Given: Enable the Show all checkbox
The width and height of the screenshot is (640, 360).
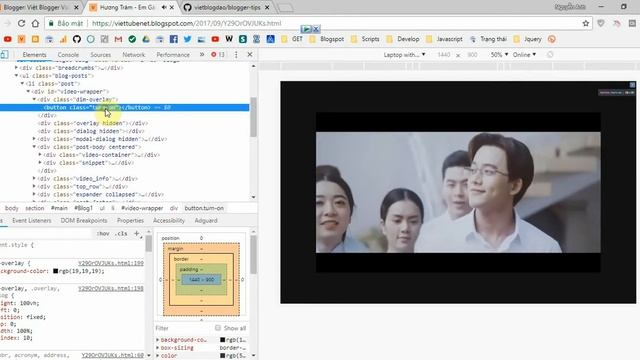Looking at the screenshot, I should click(x=218, y=328).
